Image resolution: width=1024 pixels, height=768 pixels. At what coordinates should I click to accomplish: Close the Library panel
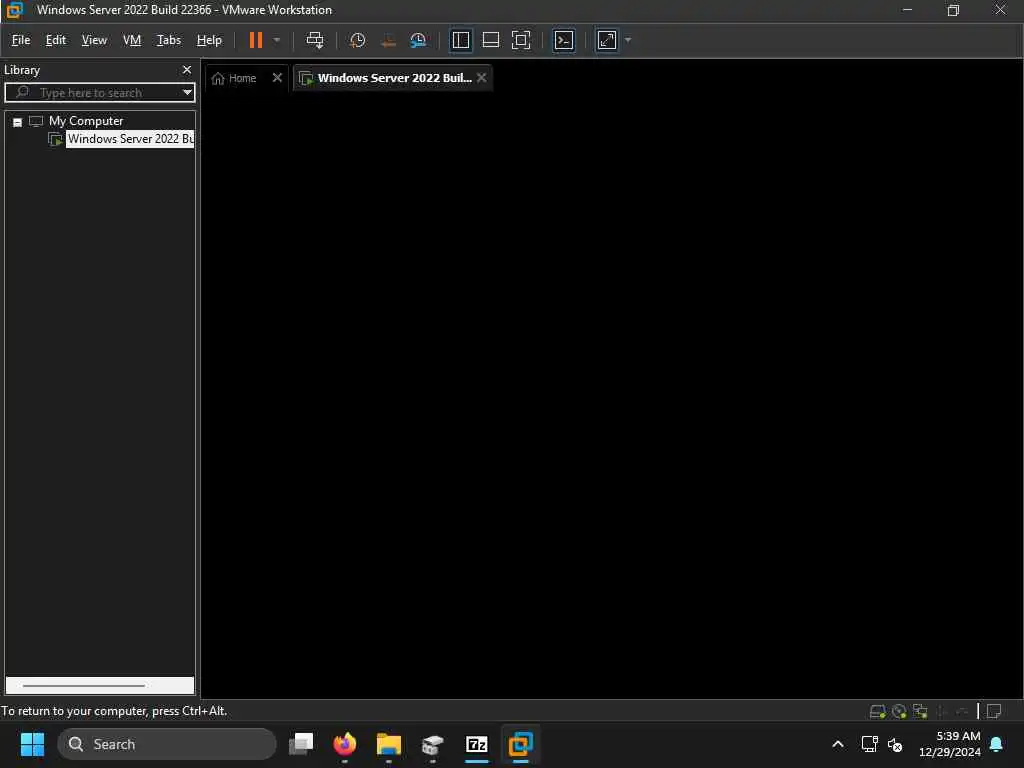tap(187, 69)
